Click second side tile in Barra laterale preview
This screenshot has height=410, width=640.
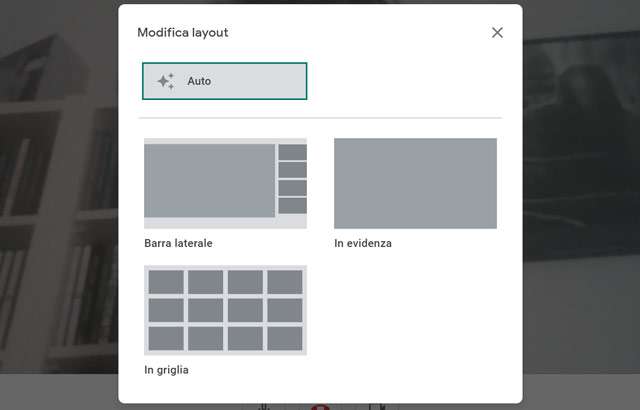[x=292, y=170]
